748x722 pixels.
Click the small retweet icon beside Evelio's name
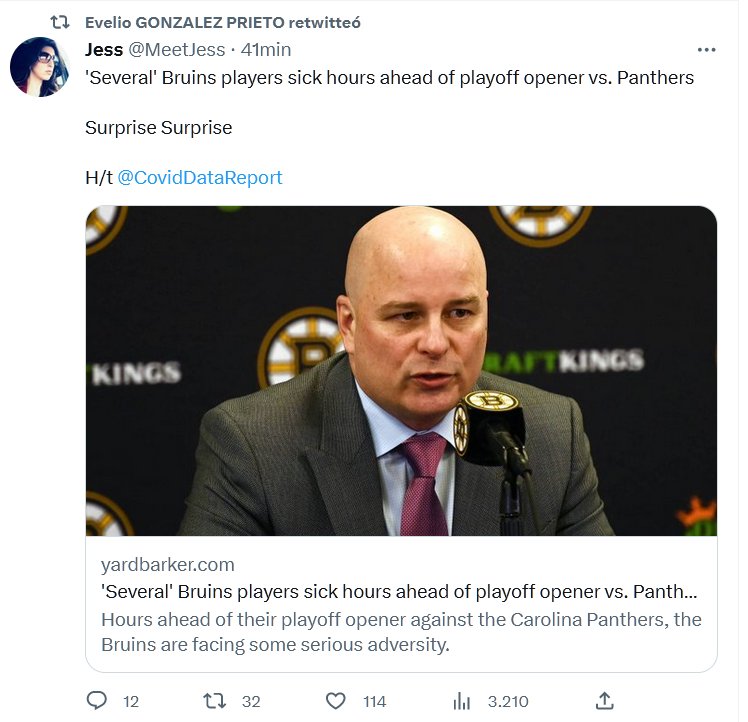tap(60, 22)
